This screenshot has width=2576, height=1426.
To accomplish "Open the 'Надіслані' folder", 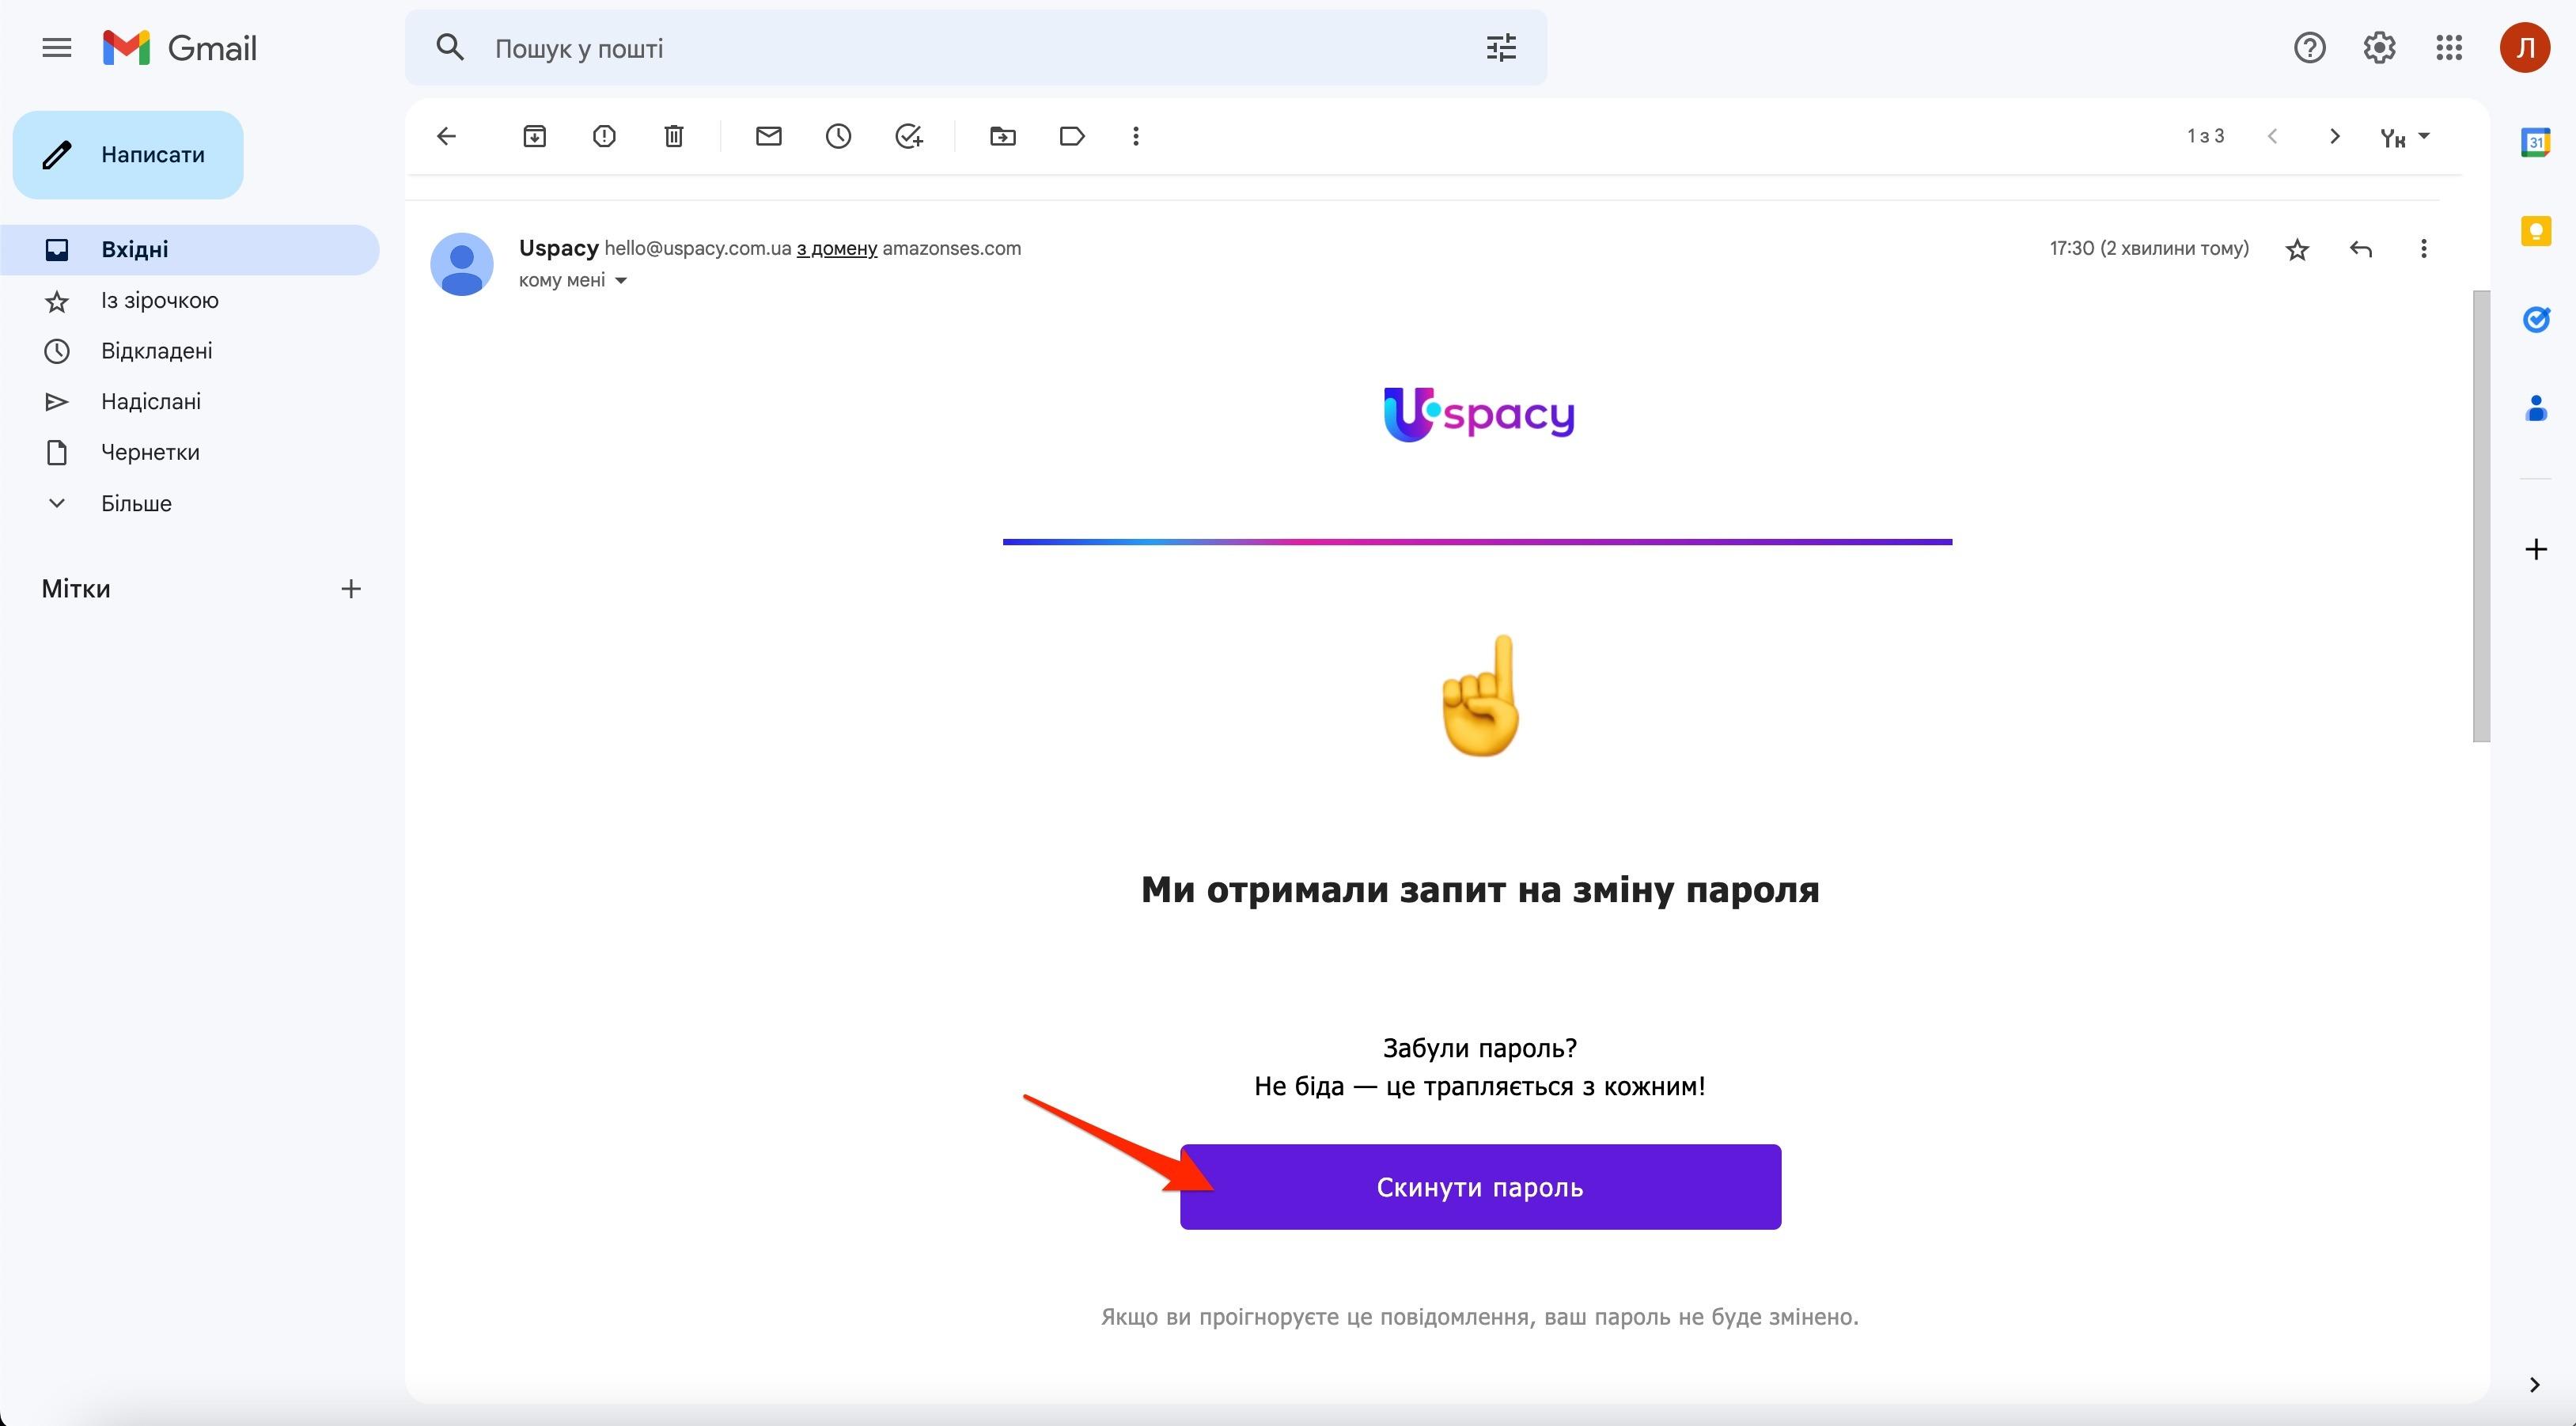I will 151,402.
